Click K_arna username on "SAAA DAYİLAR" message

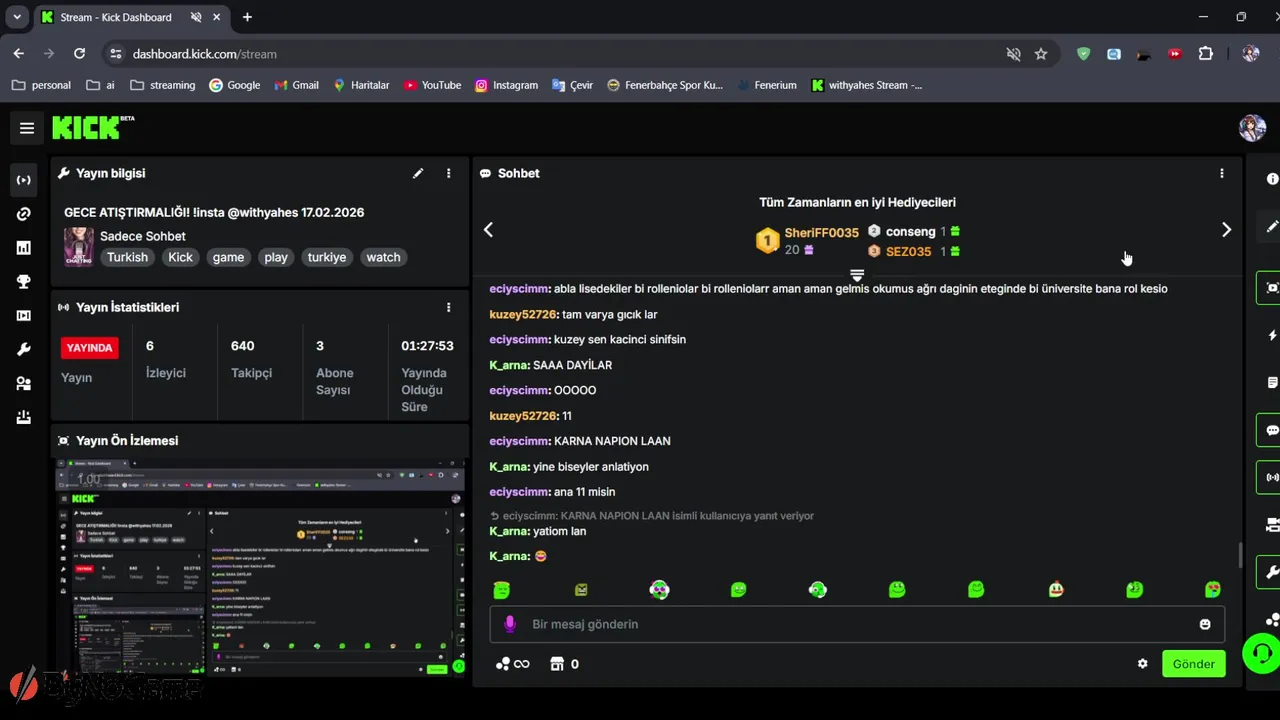pos(509,365)
